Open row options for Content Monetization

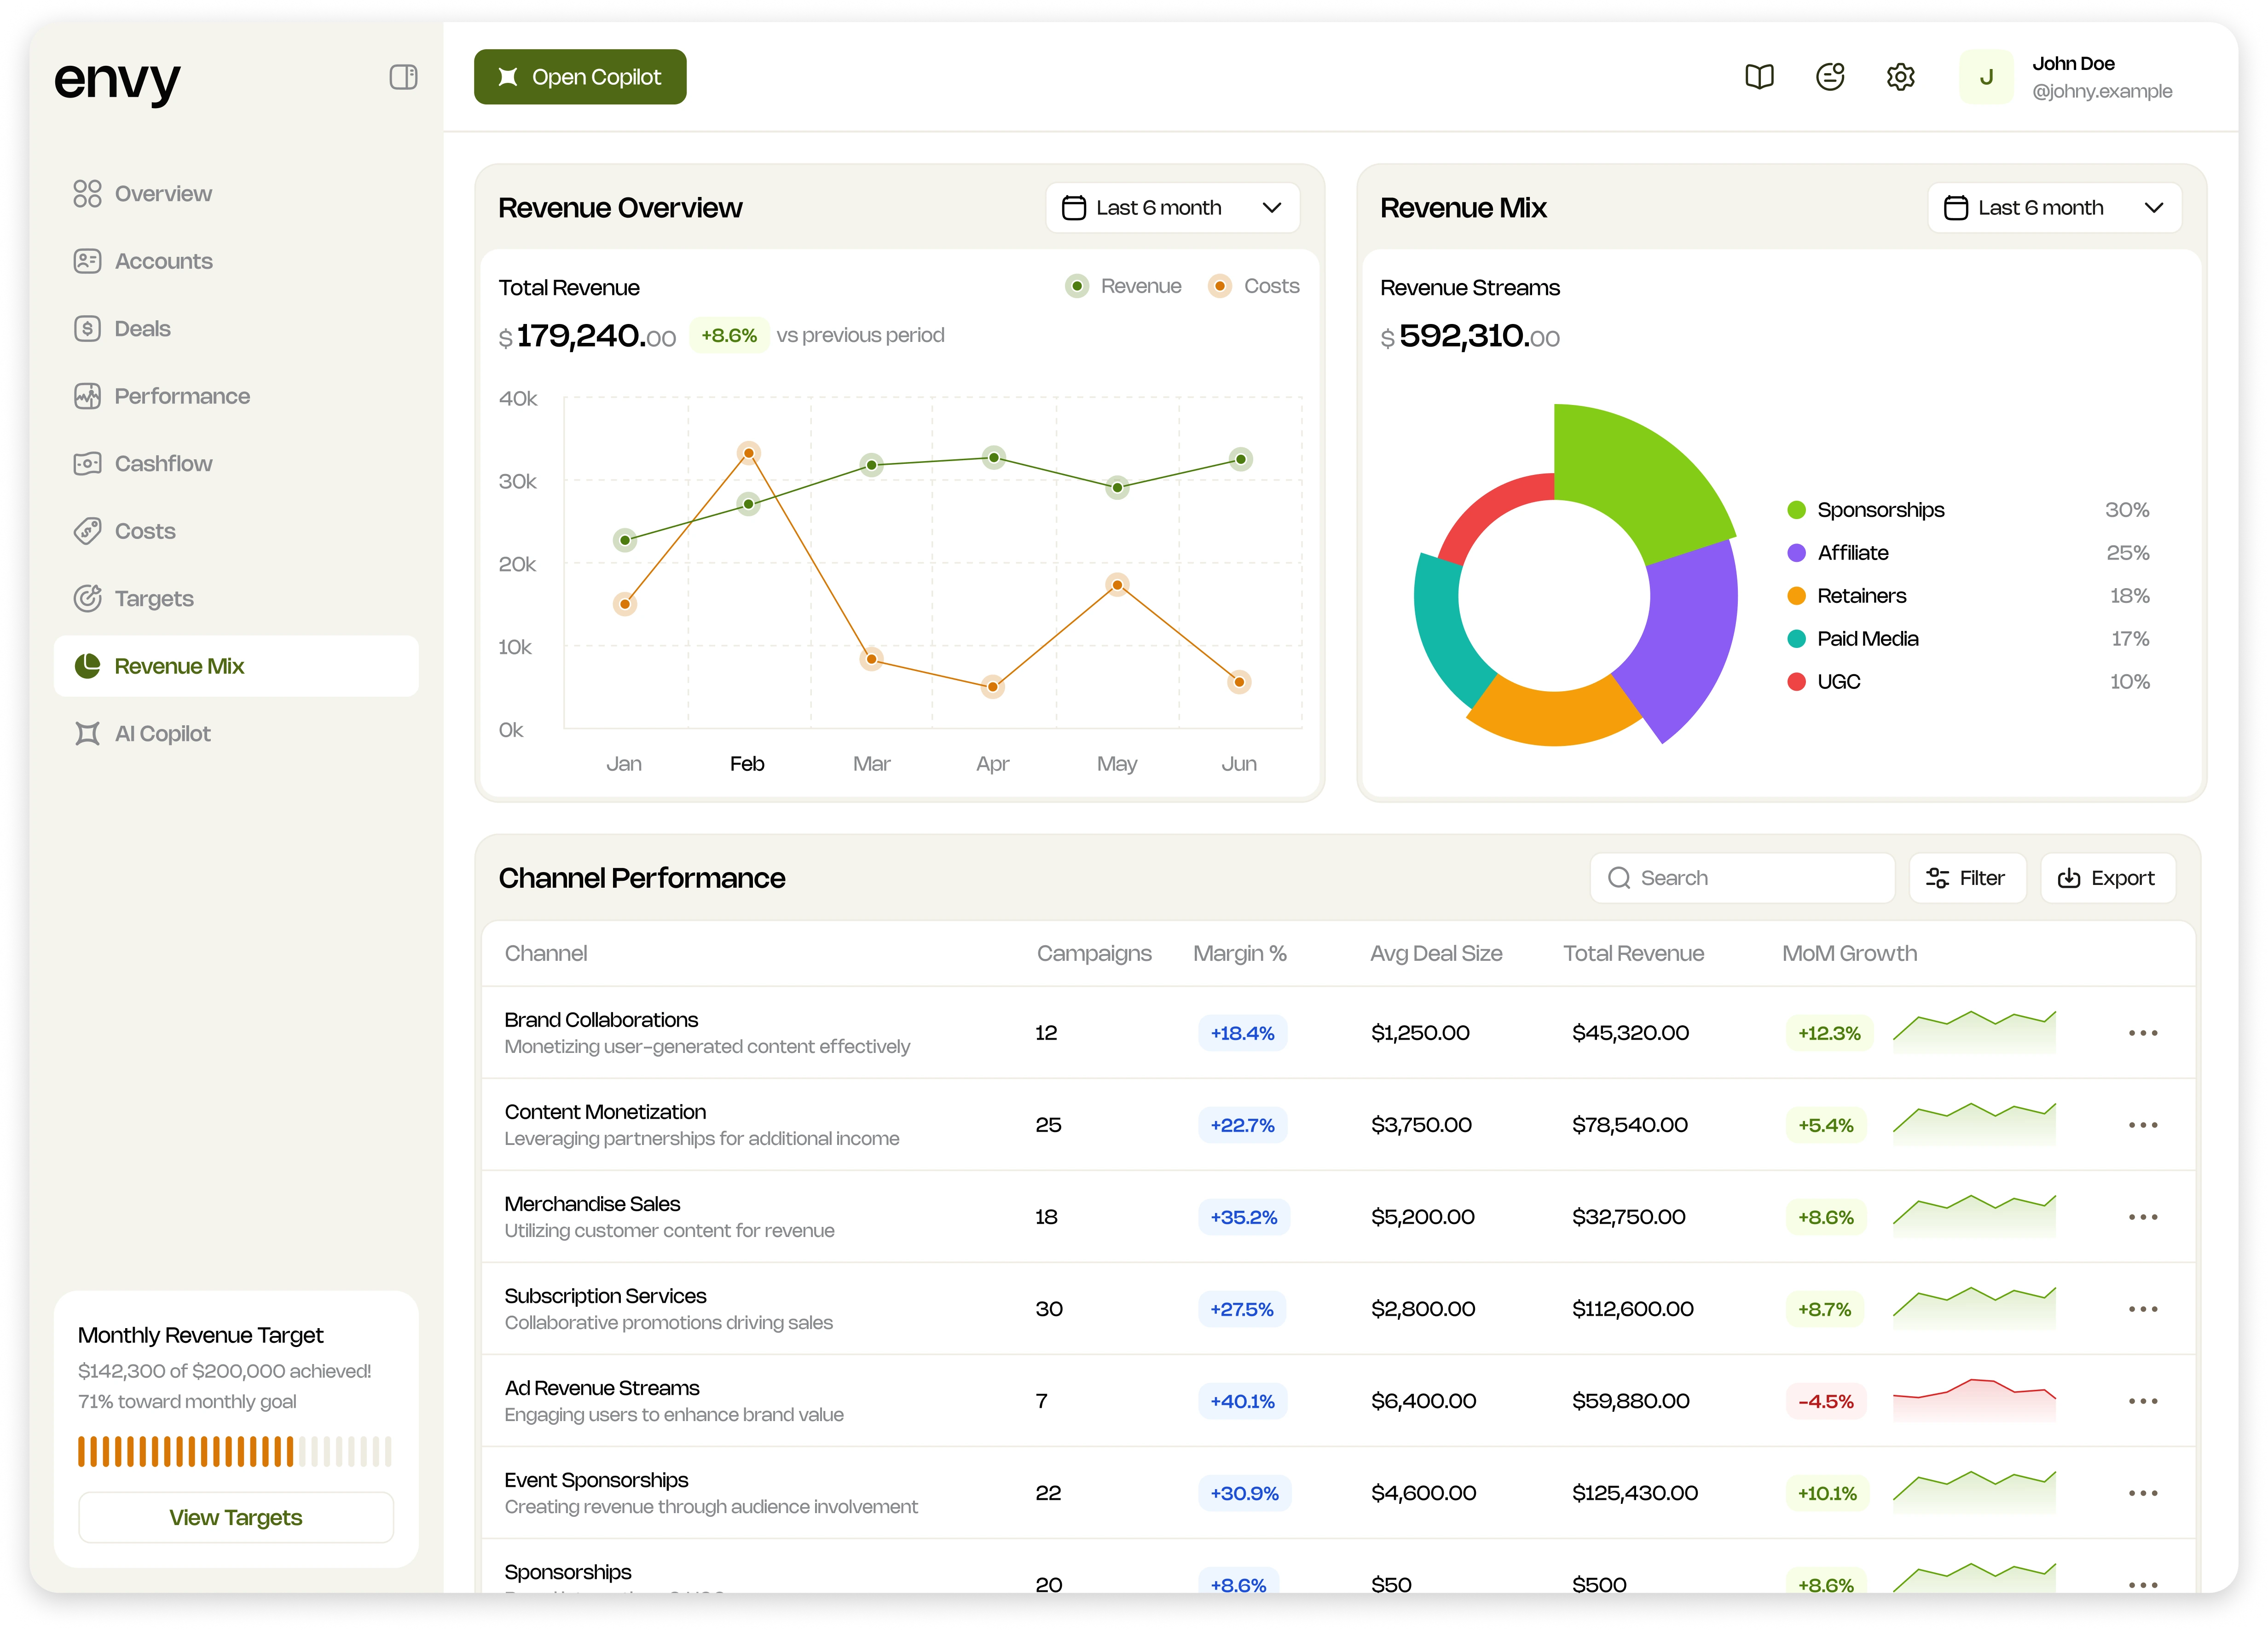tap(2143, 1125)
